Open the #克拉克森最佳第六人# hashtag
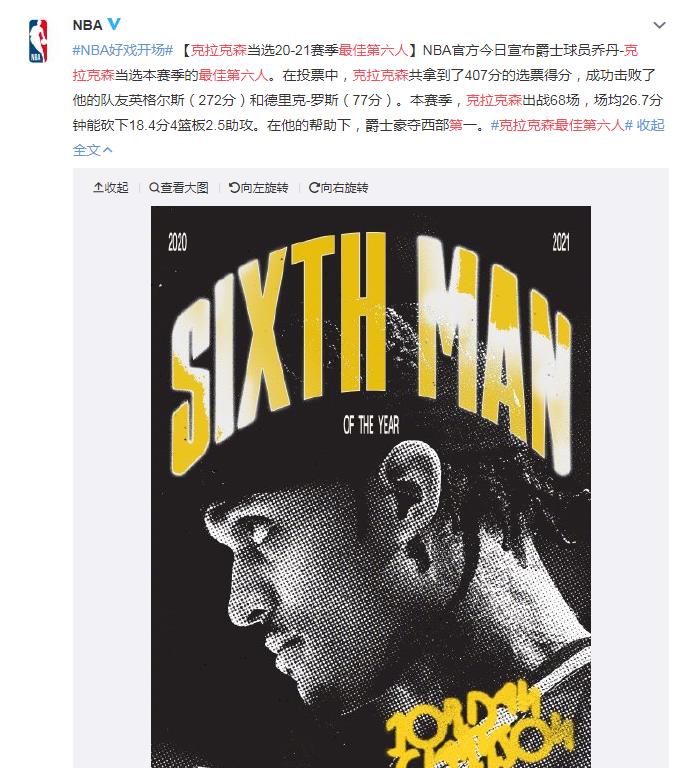The width and height of the screenshot is (677, 768). 562,125
